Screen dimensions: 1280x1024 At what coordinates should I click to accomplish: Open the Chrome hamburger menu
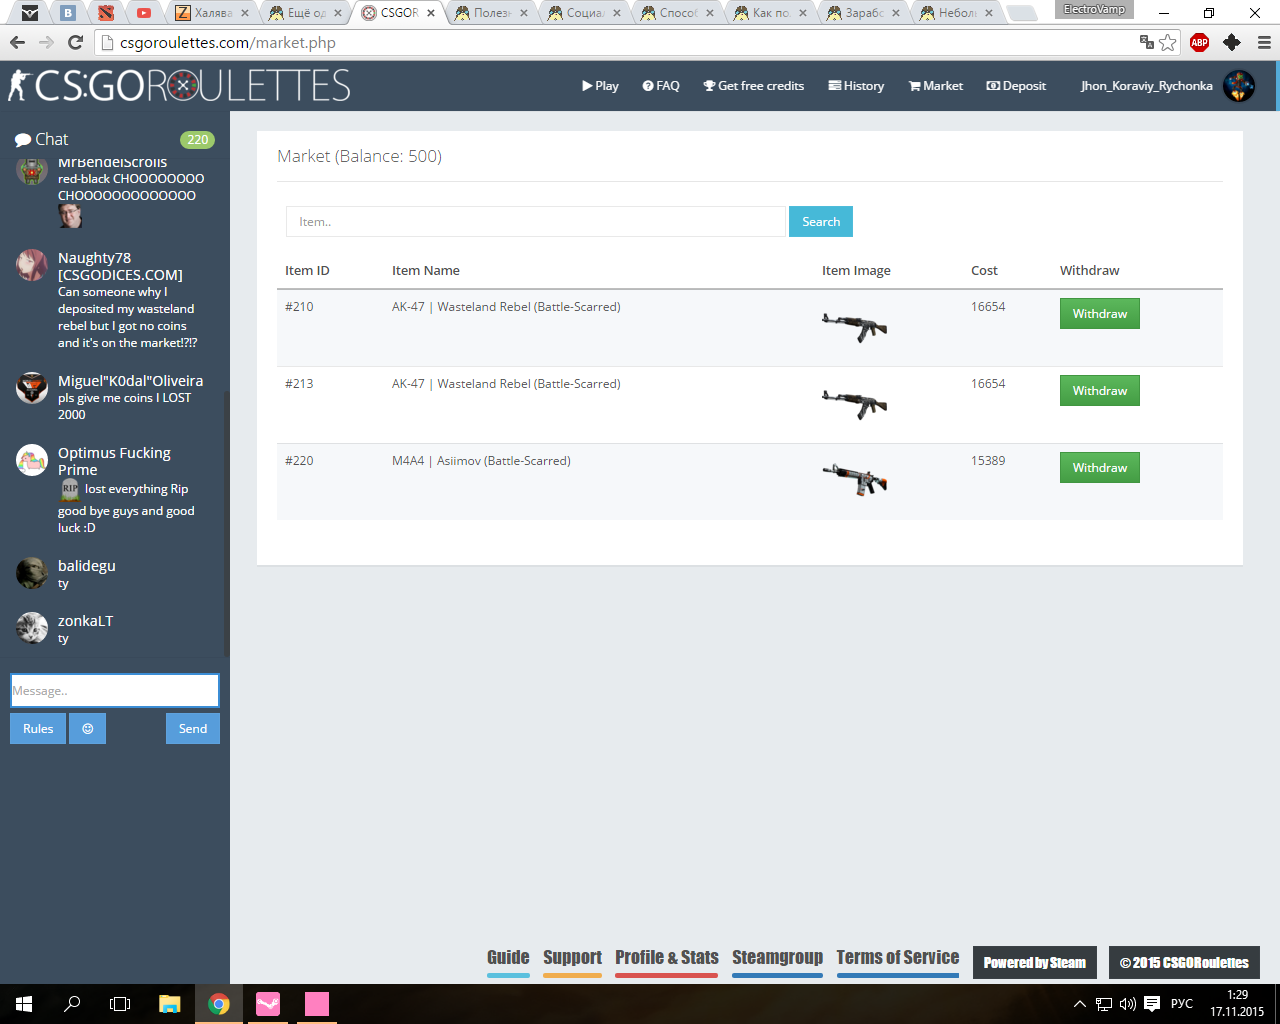tap(1264, 42)
